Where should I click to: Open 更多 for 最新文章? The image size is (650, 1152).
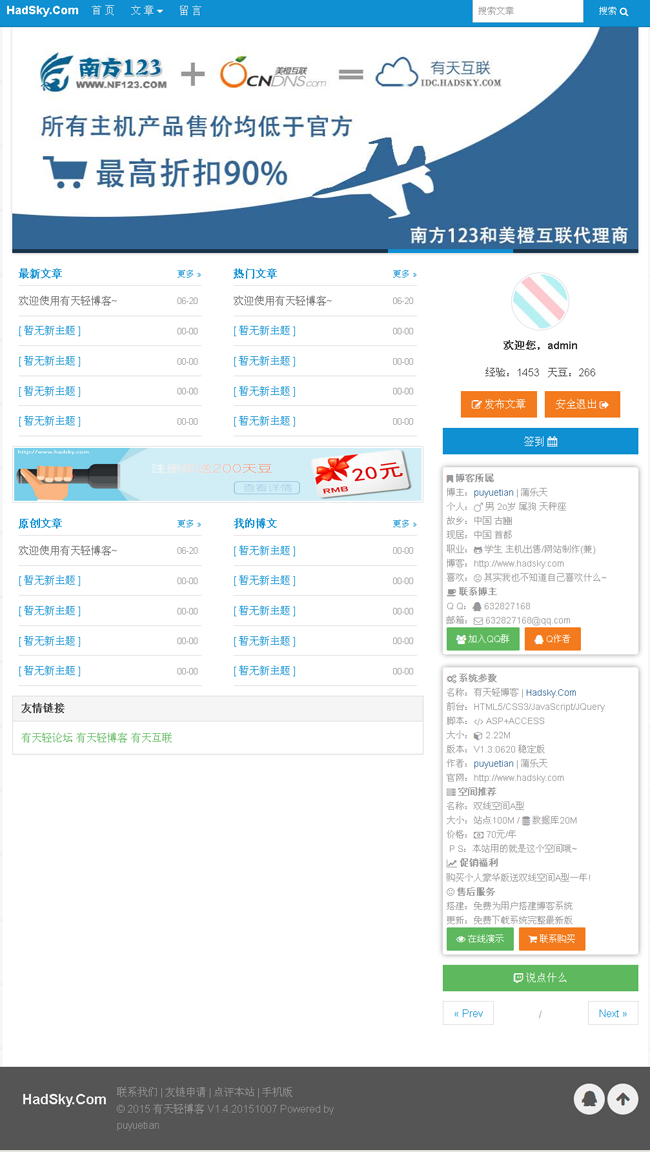(x=189, y=274)
